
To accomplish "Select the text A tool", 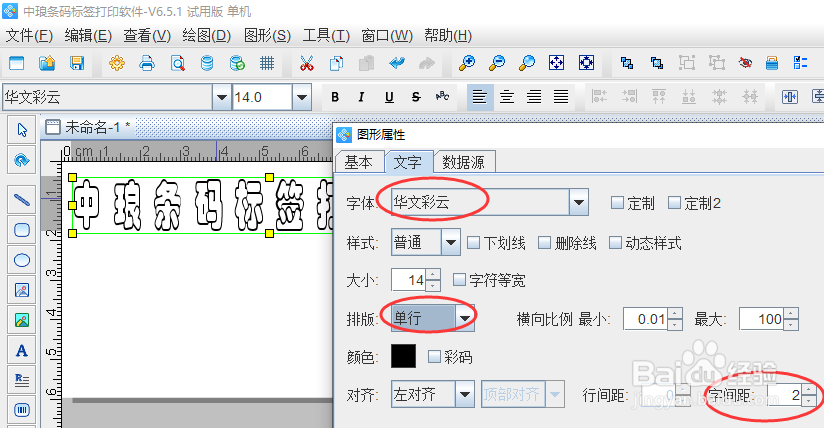I will 22,350.
